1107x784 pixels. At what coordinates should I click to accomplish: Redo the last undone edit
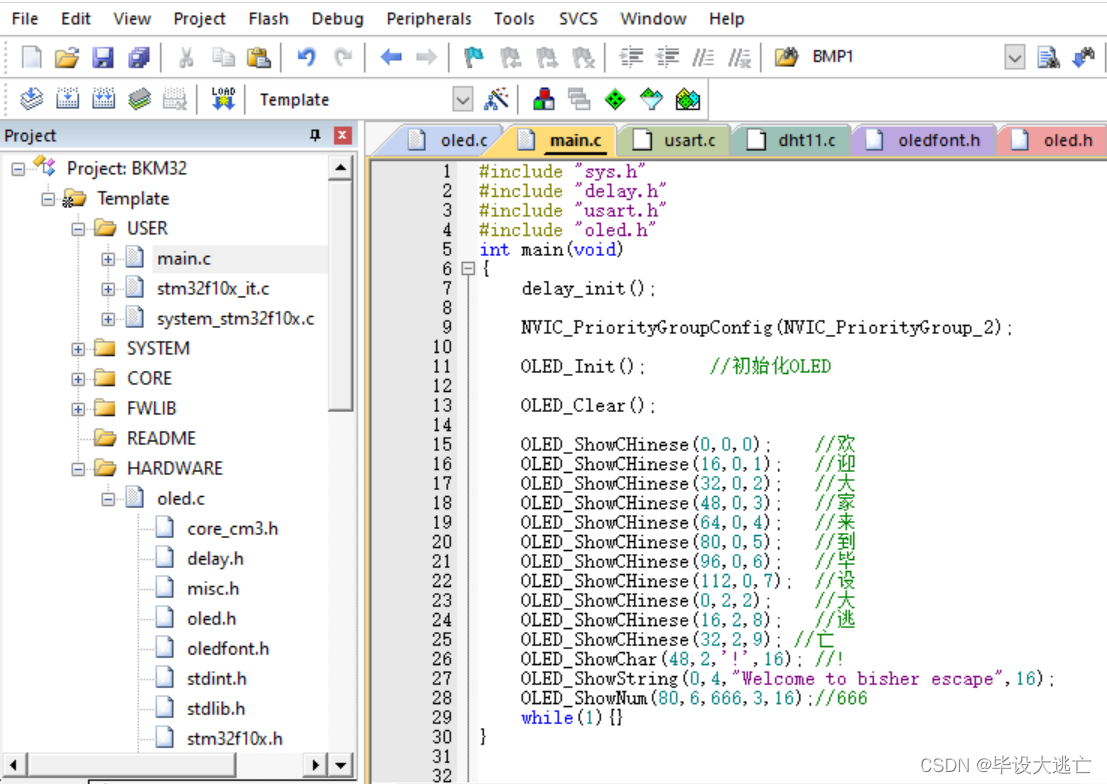click(343, 57)
